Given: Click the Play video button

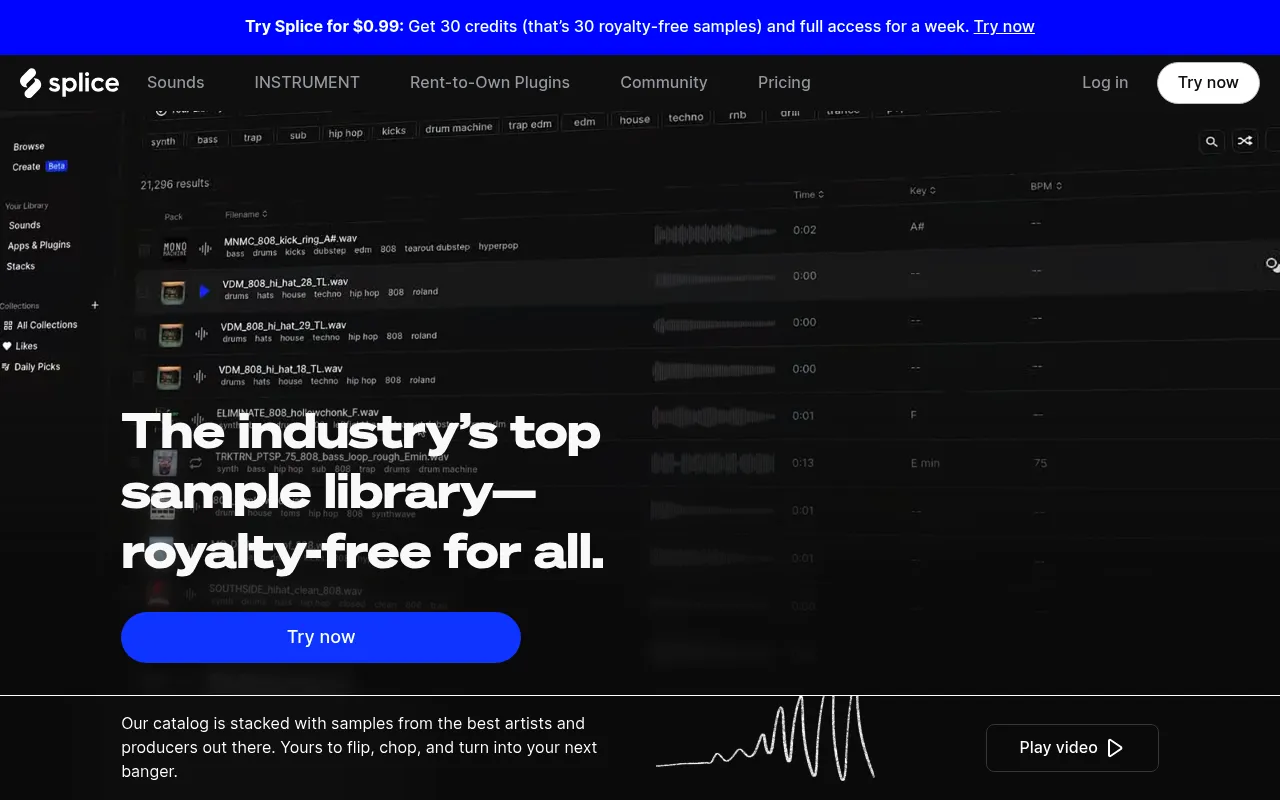Looking at the screenshot, I should [x=1072, y=748].
